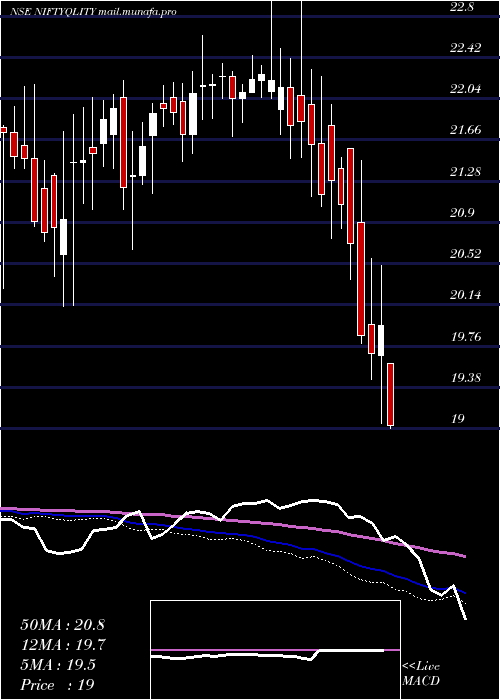Click the 22.42 price axis label

[x=465, y=48]
